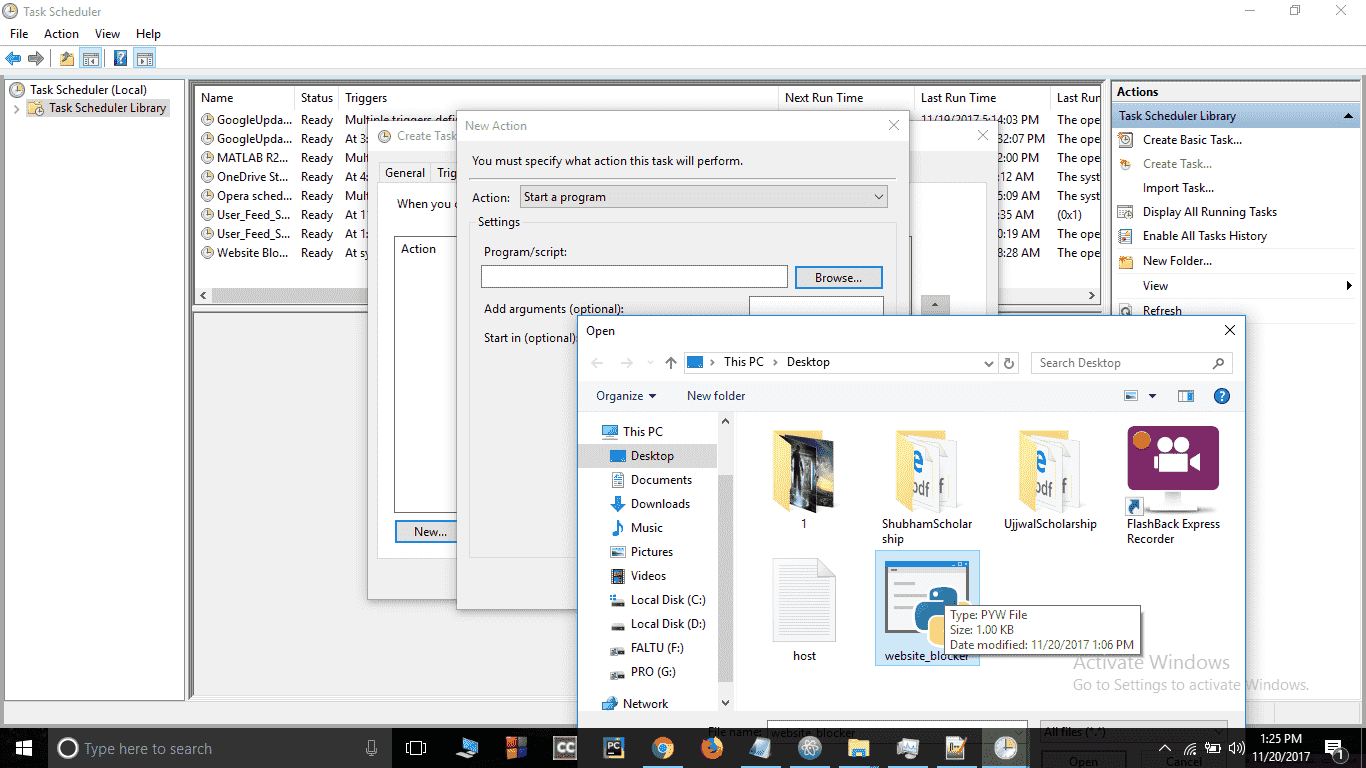Select Task Scheduler (Local) tree node
1366x768 pixels.
coord(88,90)
